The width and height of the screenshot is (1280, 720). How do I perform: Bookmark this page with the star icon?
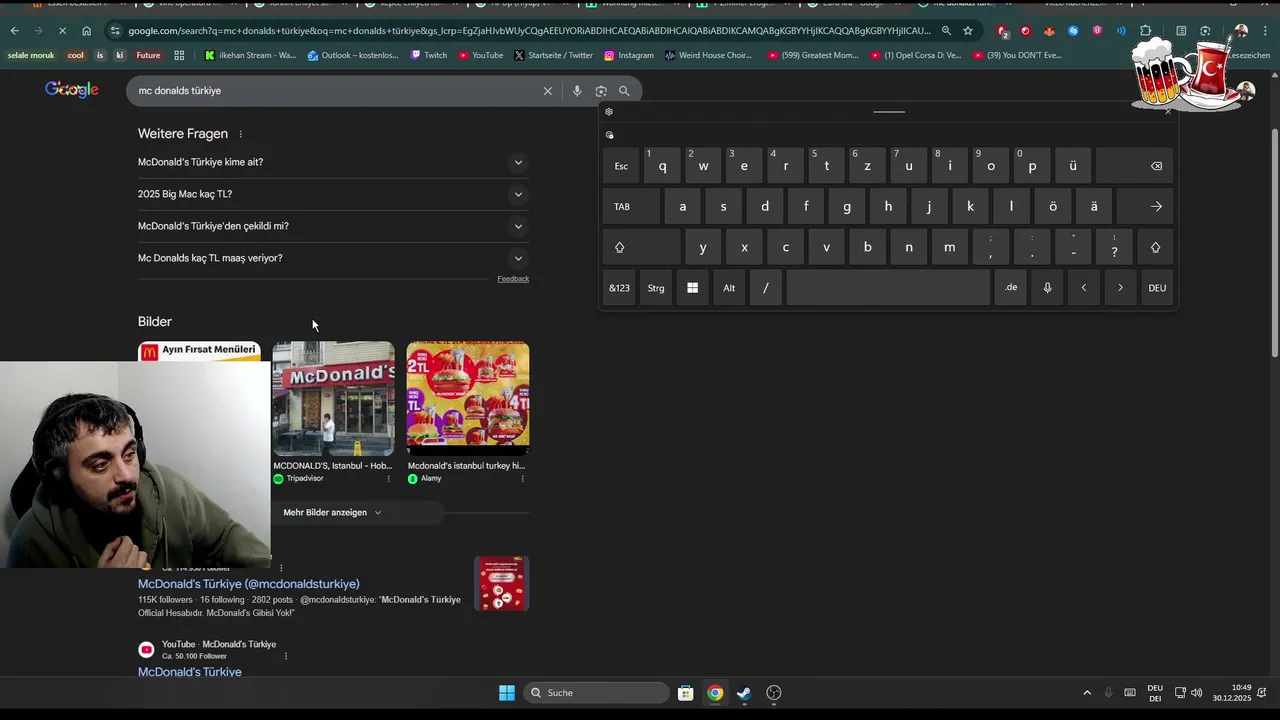(967, 31)
